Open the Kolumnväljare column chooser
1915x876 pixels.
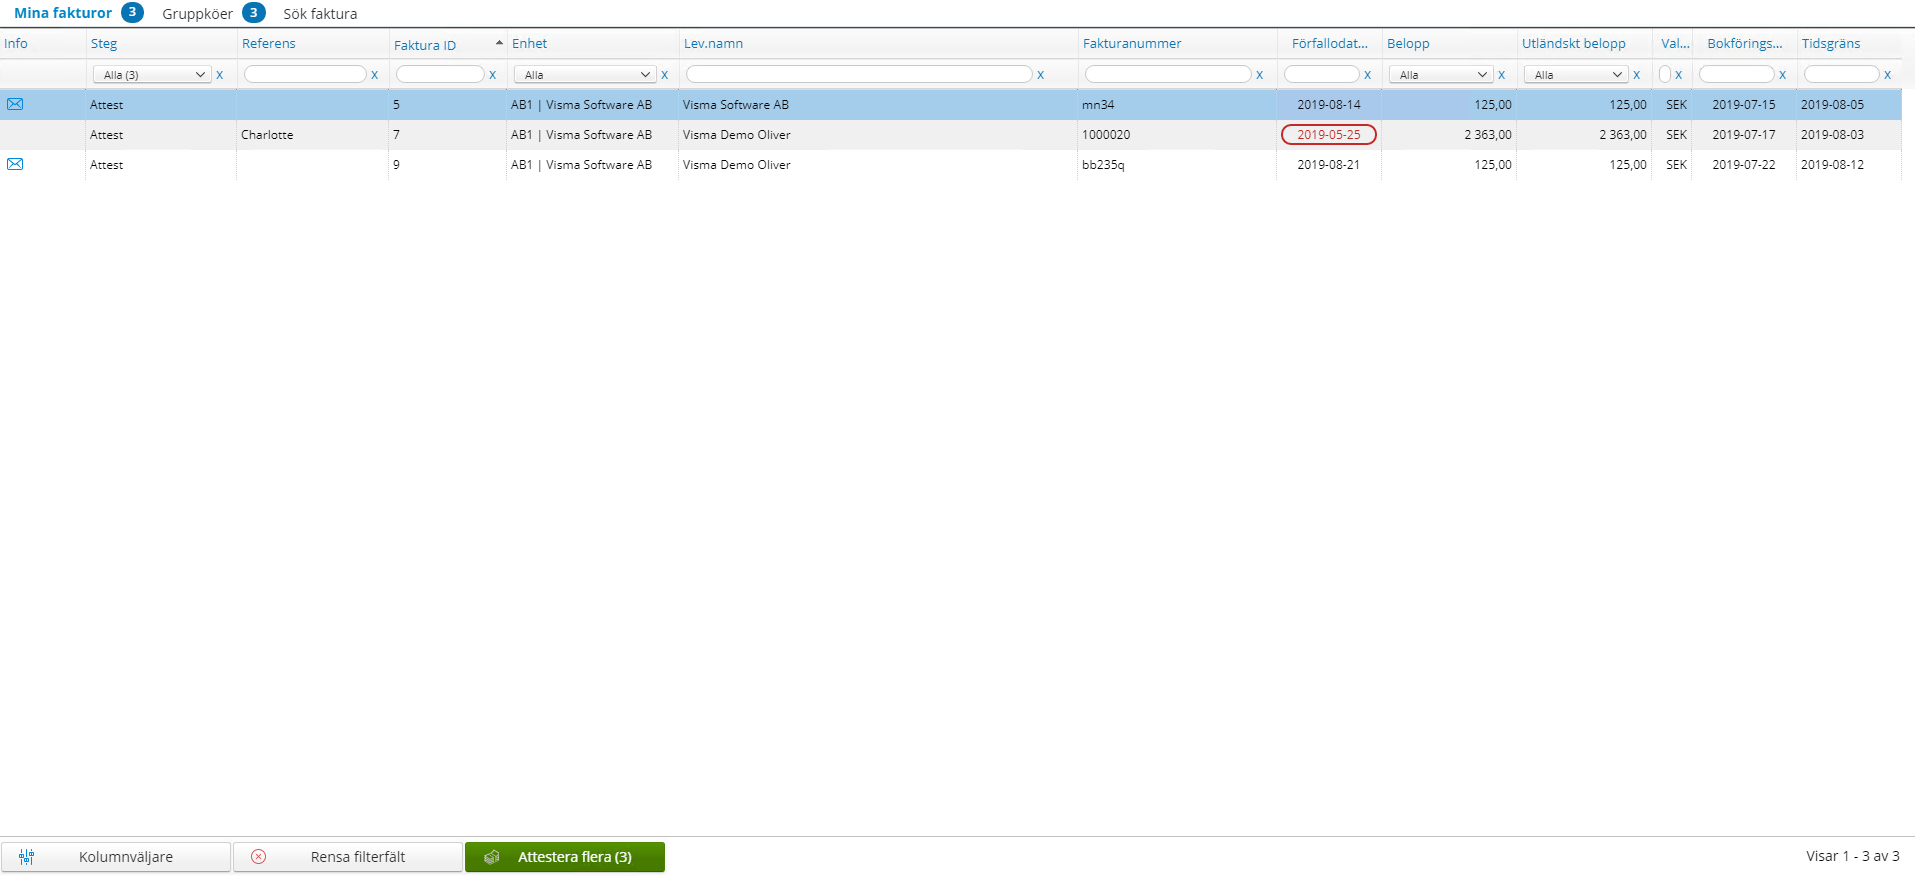point(116,857)
